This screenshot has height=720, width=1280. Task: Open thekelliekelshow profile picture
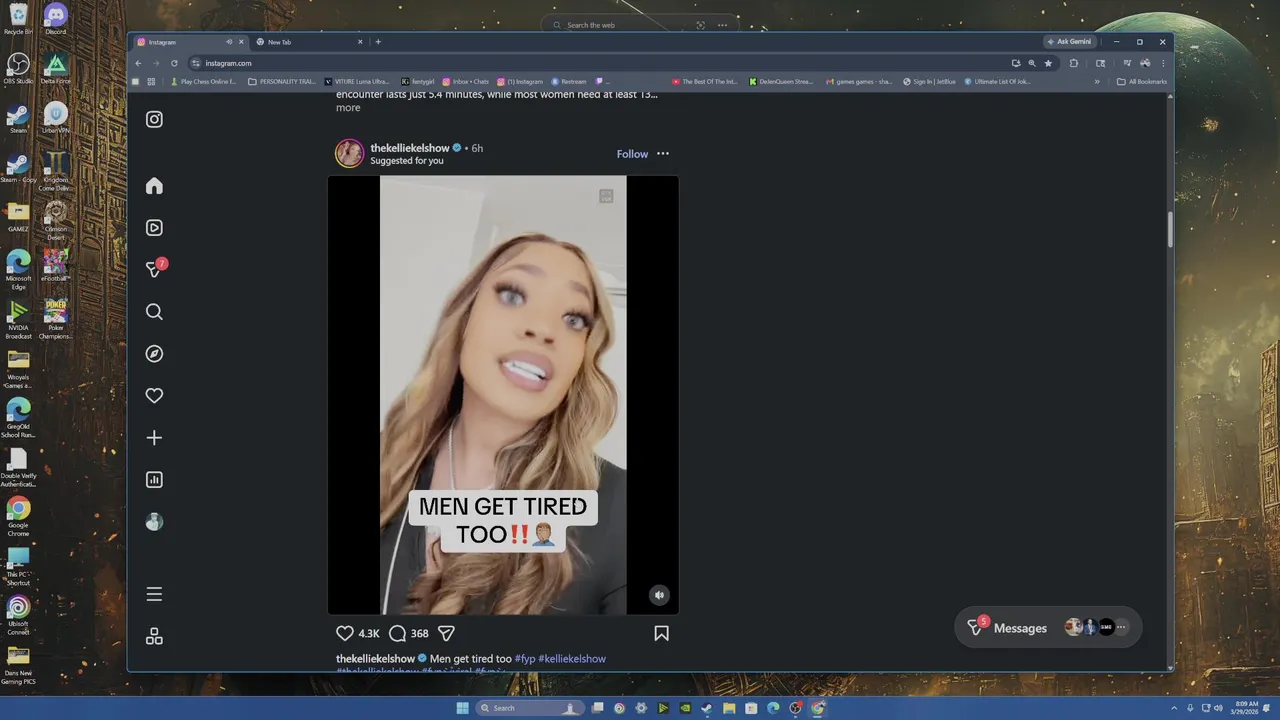[x=349, y=153]
